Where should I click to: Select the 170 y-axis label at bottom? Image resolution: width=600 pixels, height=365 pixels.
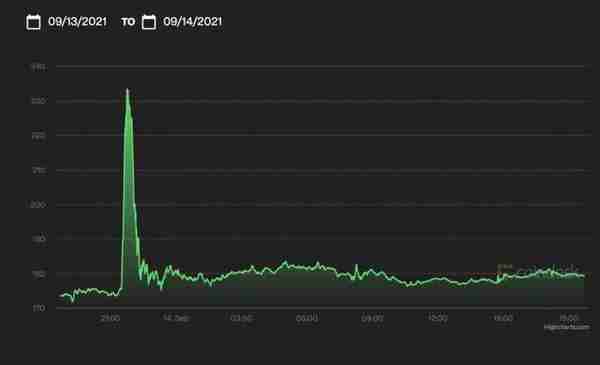tap(39, 308)
